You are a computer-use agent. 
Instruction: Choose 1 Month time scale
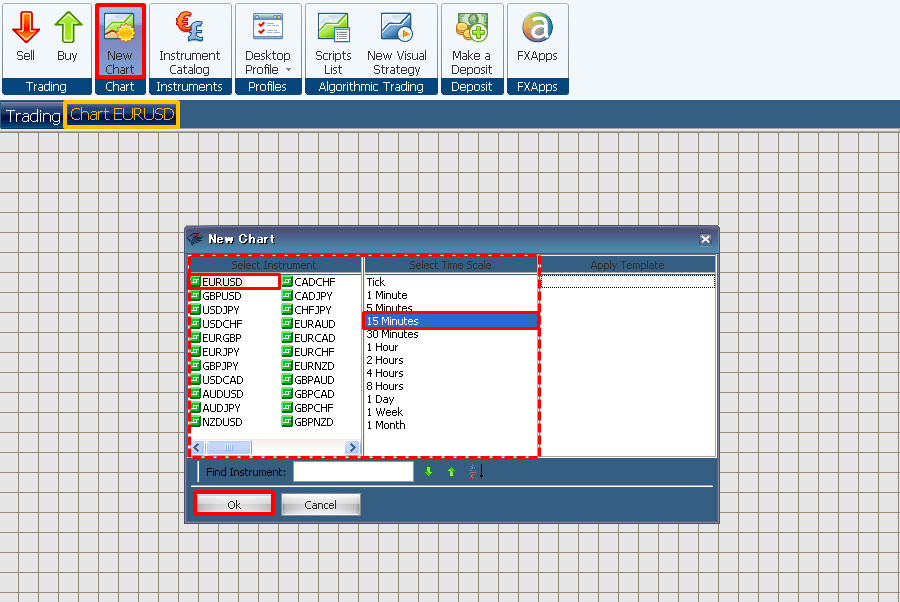point(451,425)
